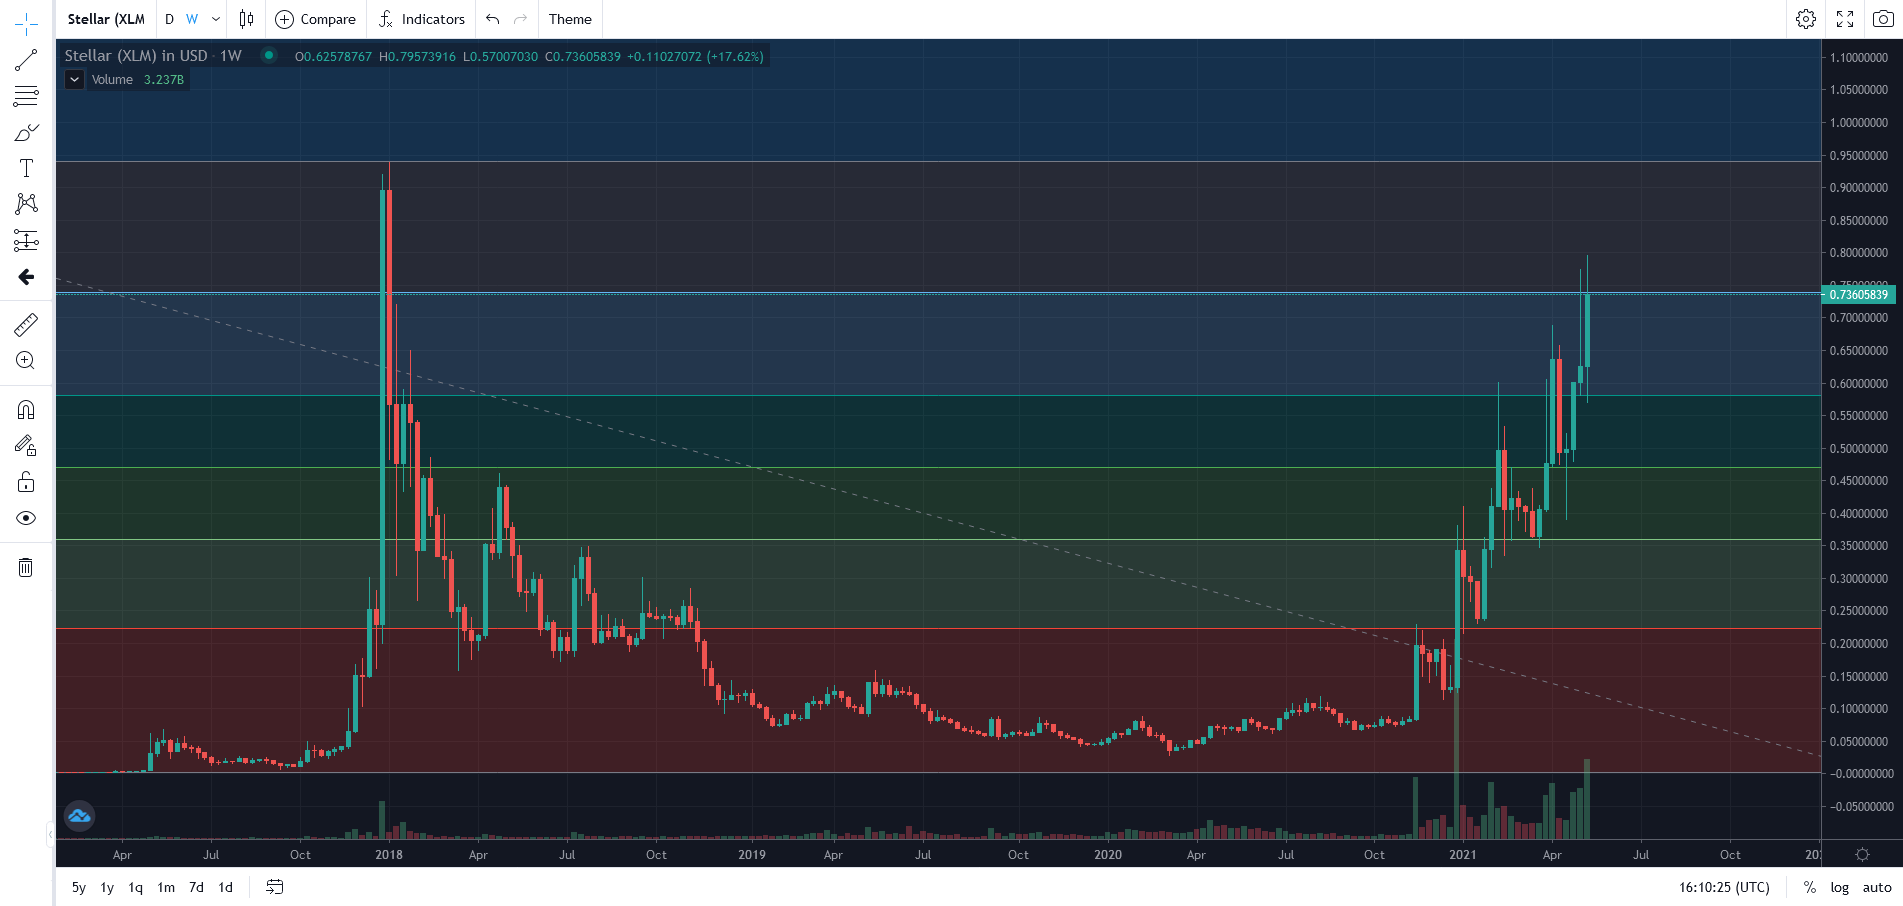
Task: Click the current price label 0.73605839
Action: pos(1859,294)
